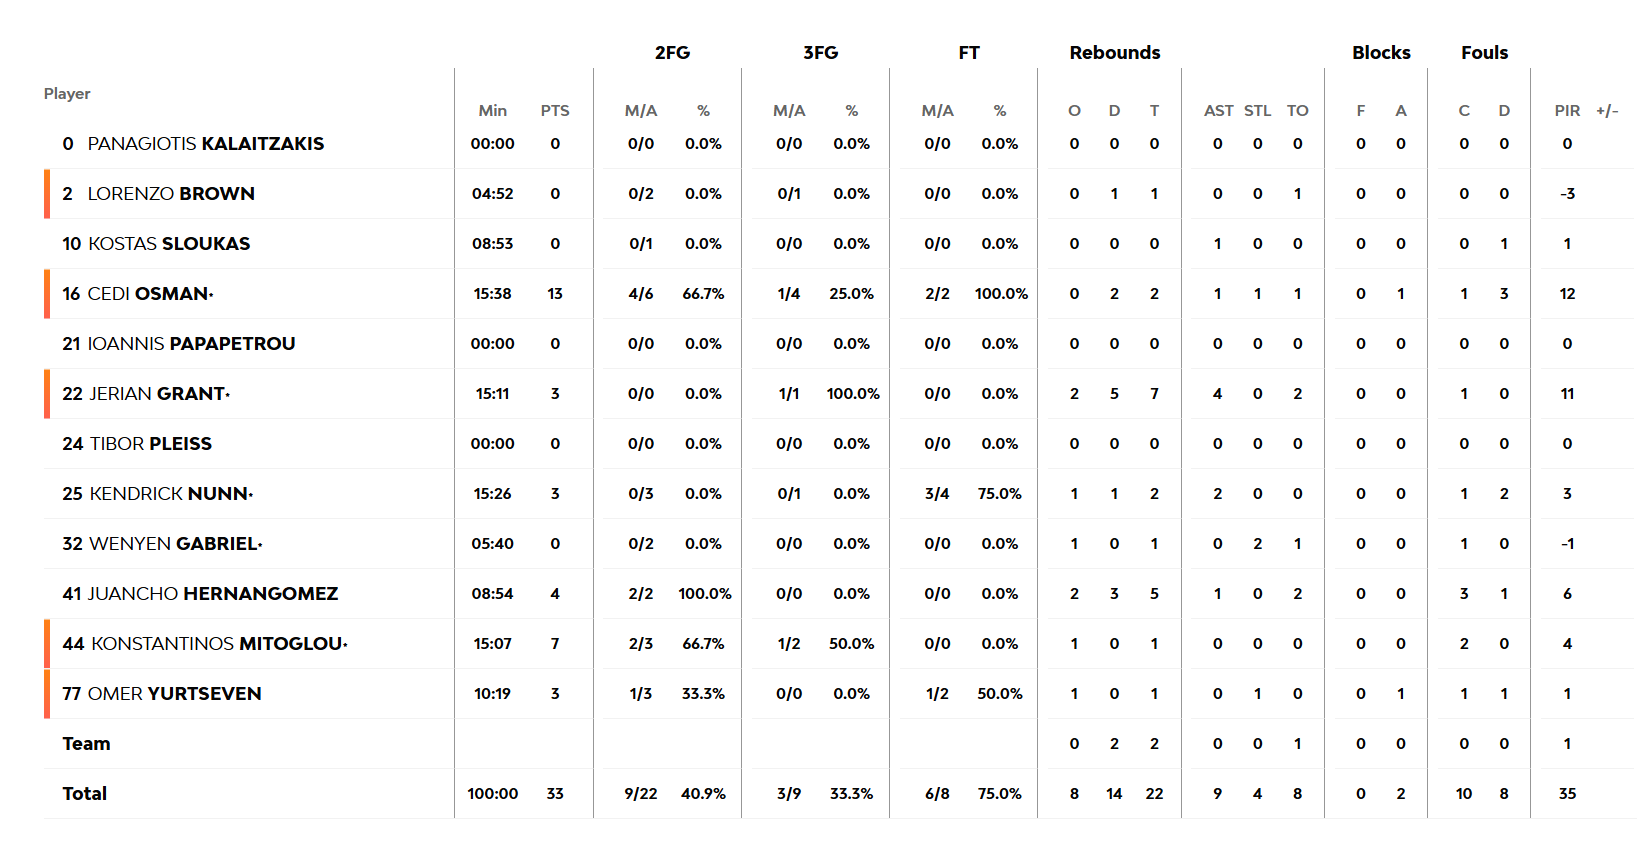1637x852 pixels.
Task: Click the STL column header
Action: (1258, 111)
